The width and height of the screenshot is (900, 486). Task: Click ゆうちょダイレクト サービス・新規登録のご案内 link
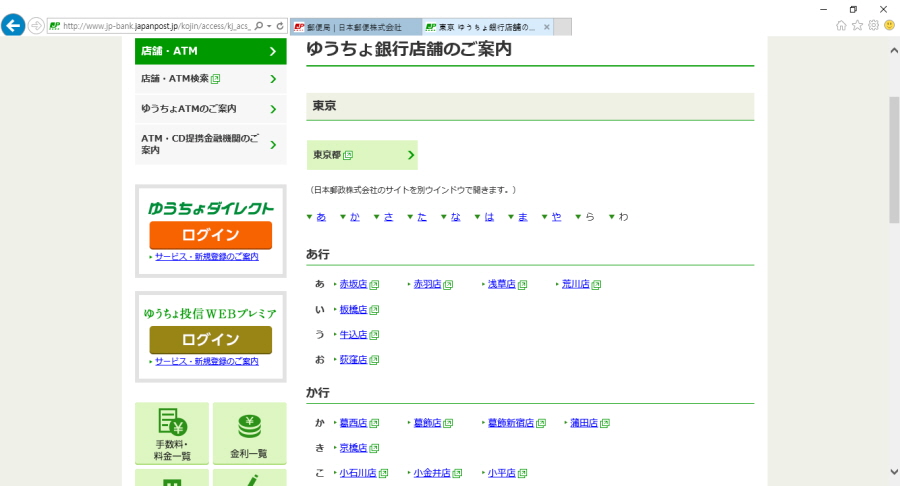point(207,256)
